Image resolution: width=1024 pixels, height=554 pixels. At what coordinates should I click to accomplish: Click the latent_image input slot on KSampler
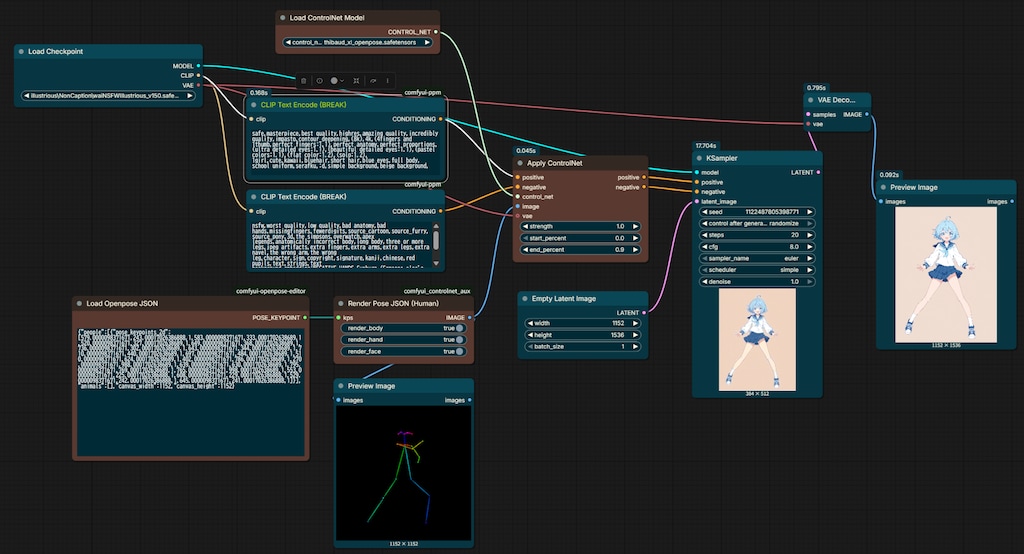click(697, 202)
